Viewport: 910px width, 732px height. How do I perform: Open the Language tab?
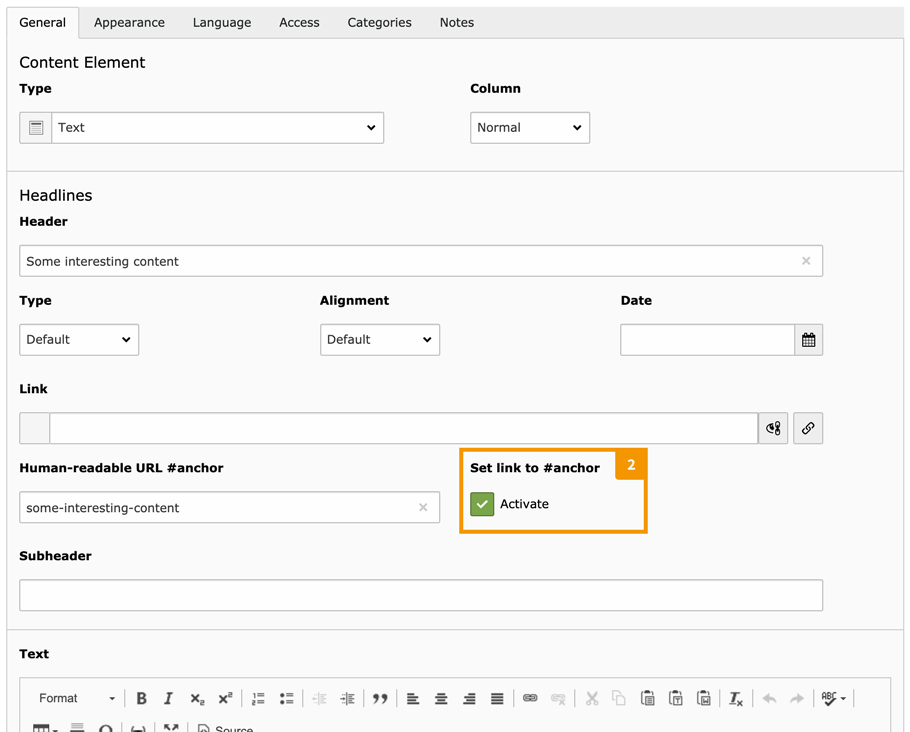coord(222,23)
